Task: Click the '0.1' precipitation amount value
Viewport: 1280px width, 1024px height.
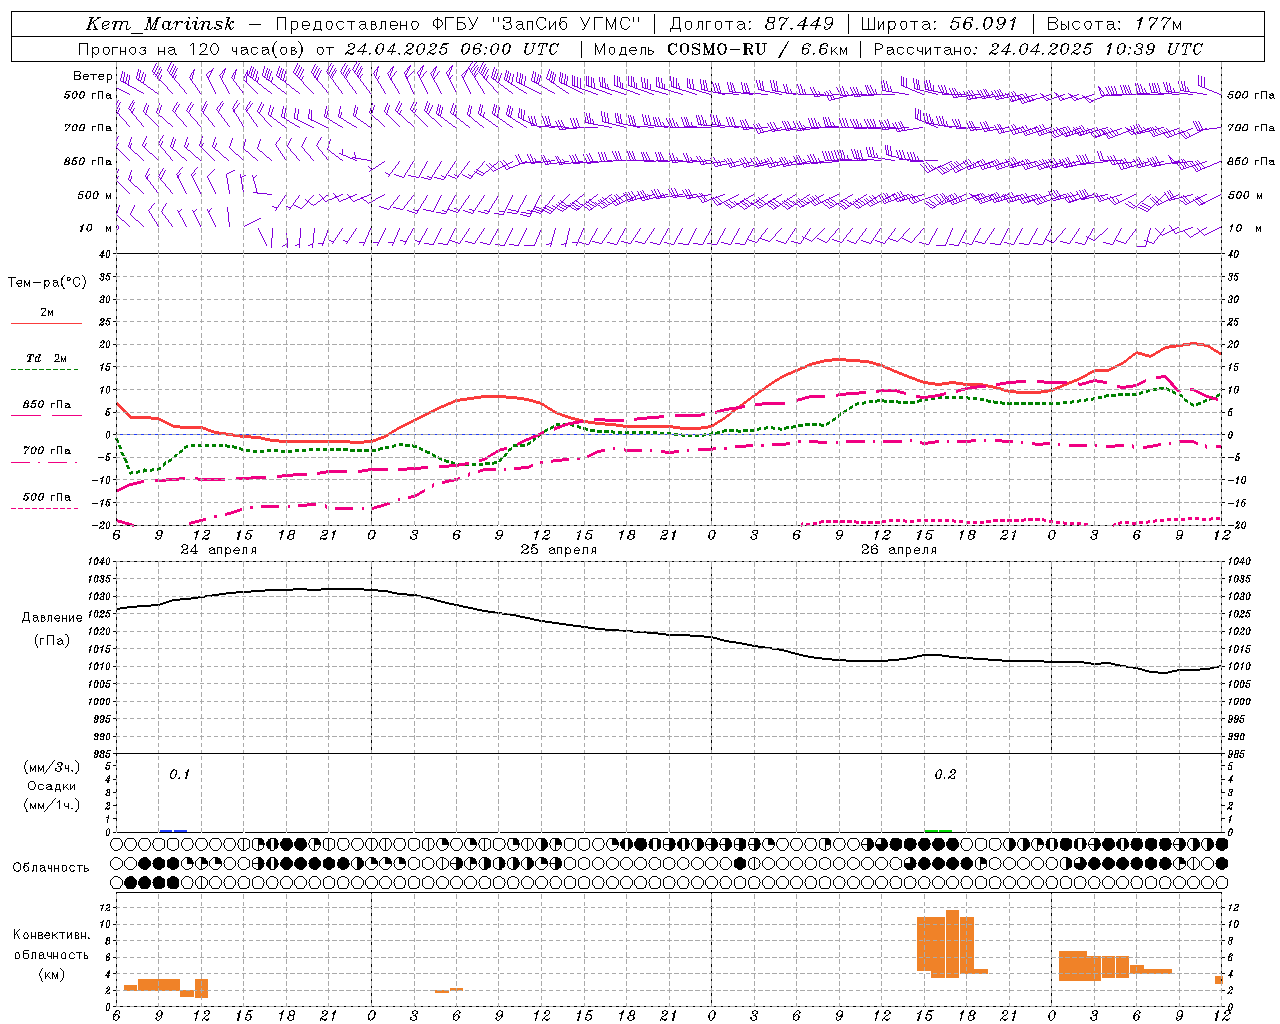Action: (179, 774)
